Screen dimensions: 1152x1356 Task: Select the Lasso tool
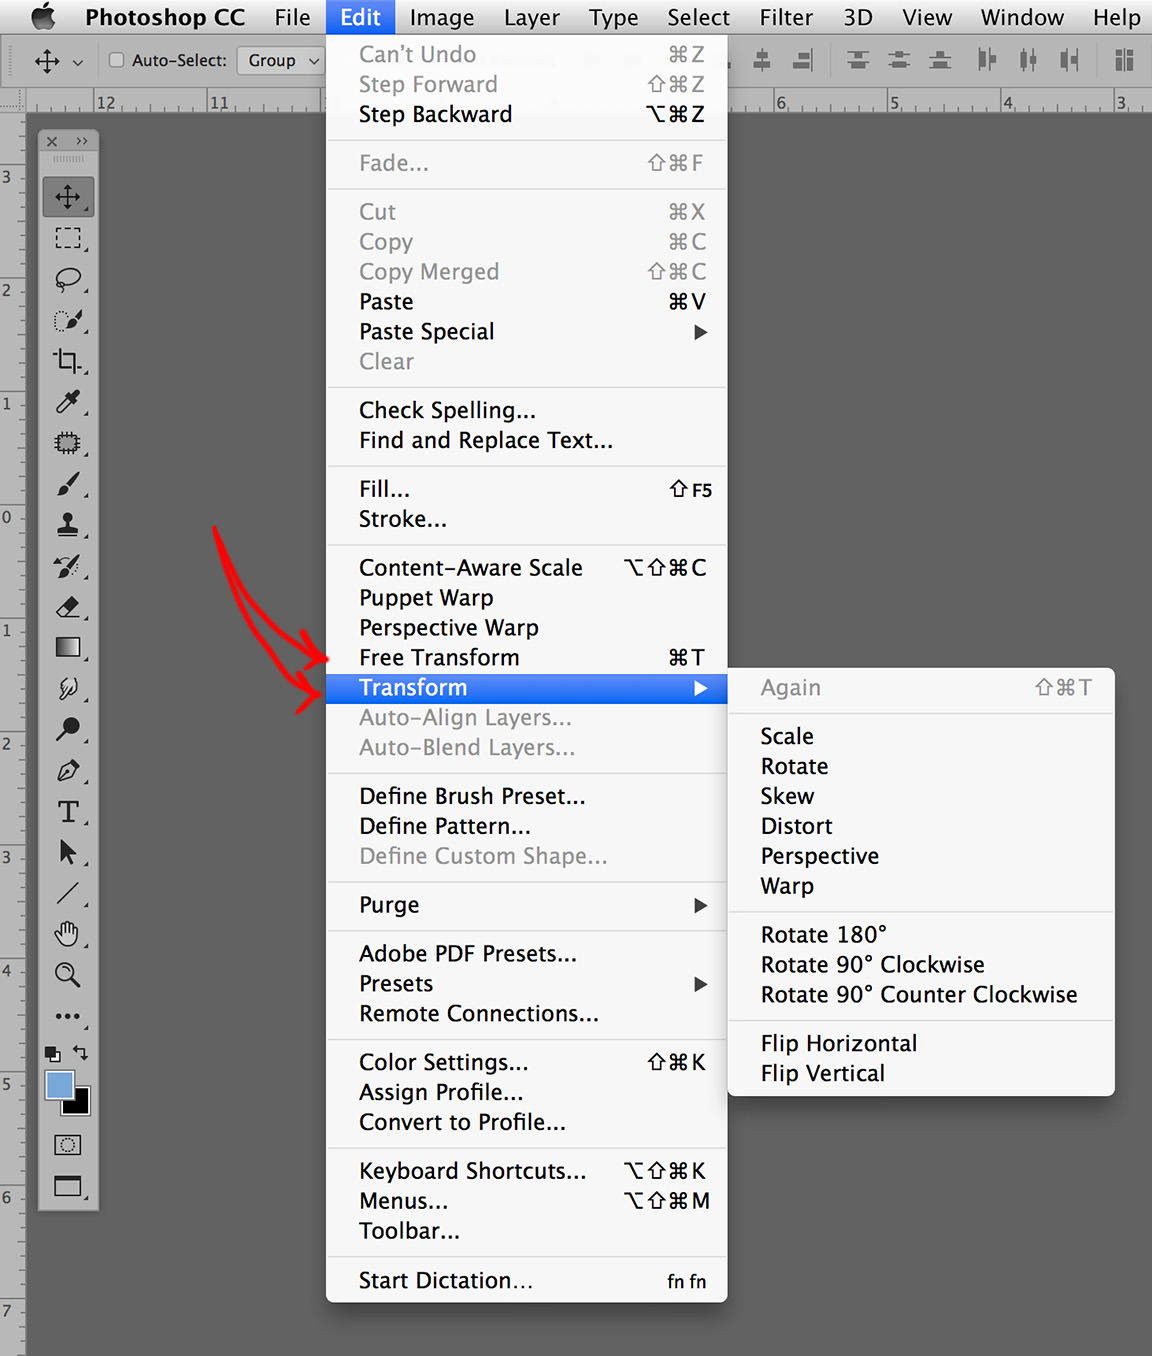point(68,279)
